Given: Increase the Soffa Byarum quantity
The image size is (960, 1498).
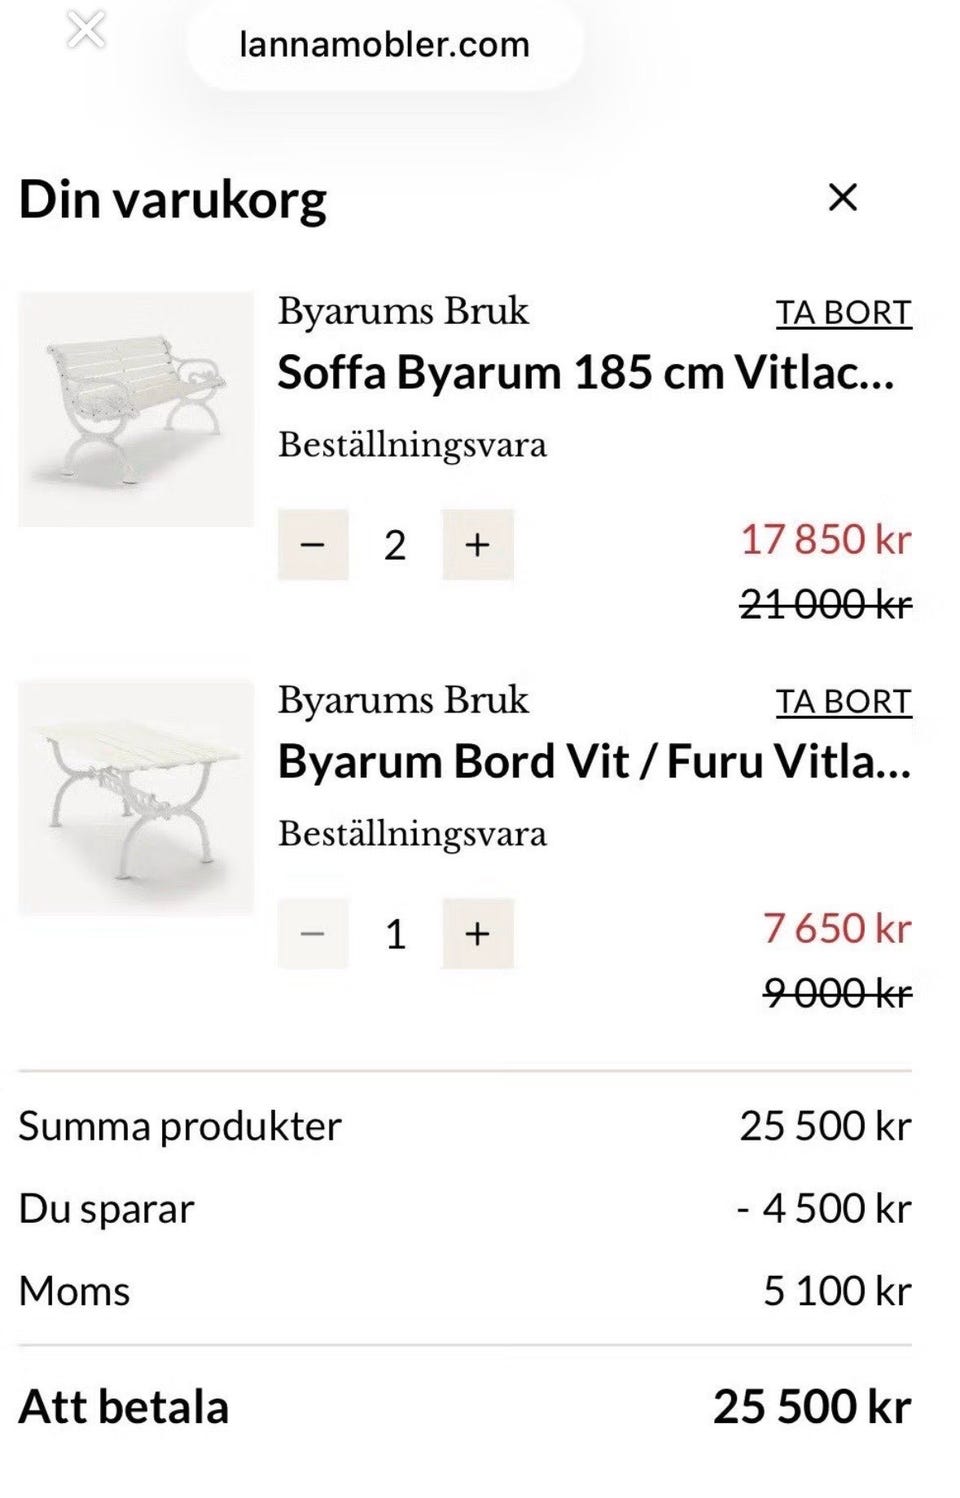Looking at the screenshot, I should [x=478, y=545].
